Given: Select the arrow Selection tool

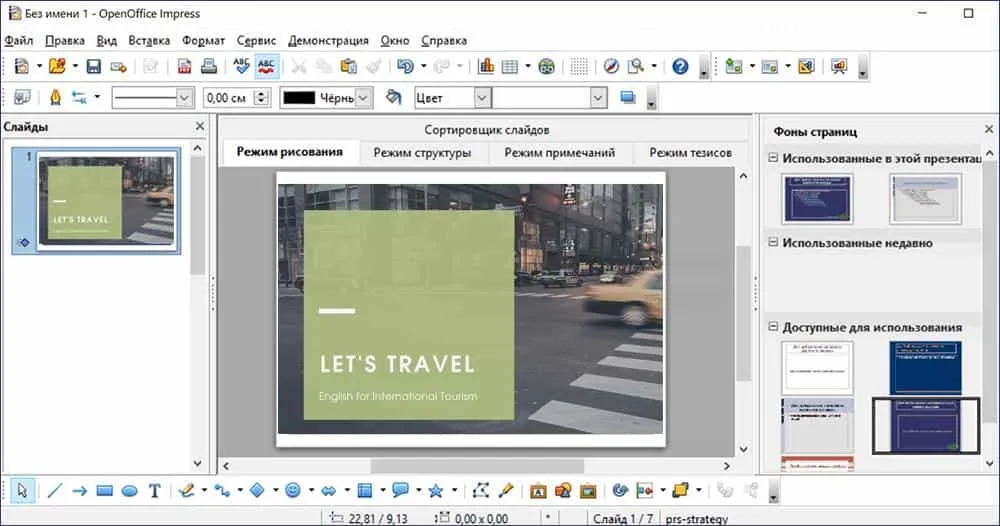Looking at the screenshot, I should [22, 490].
